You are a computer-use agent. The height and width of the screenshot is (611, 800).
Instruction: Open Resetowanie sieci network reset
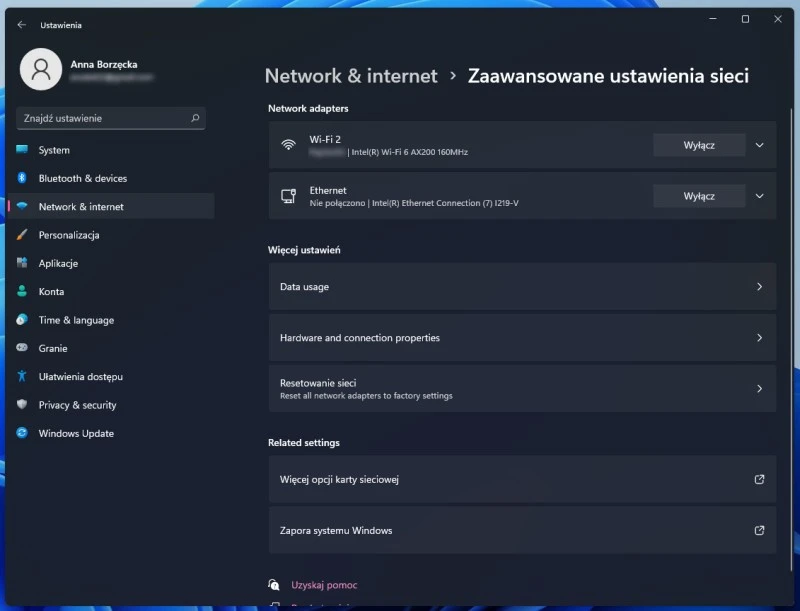[x=521, y=389]
